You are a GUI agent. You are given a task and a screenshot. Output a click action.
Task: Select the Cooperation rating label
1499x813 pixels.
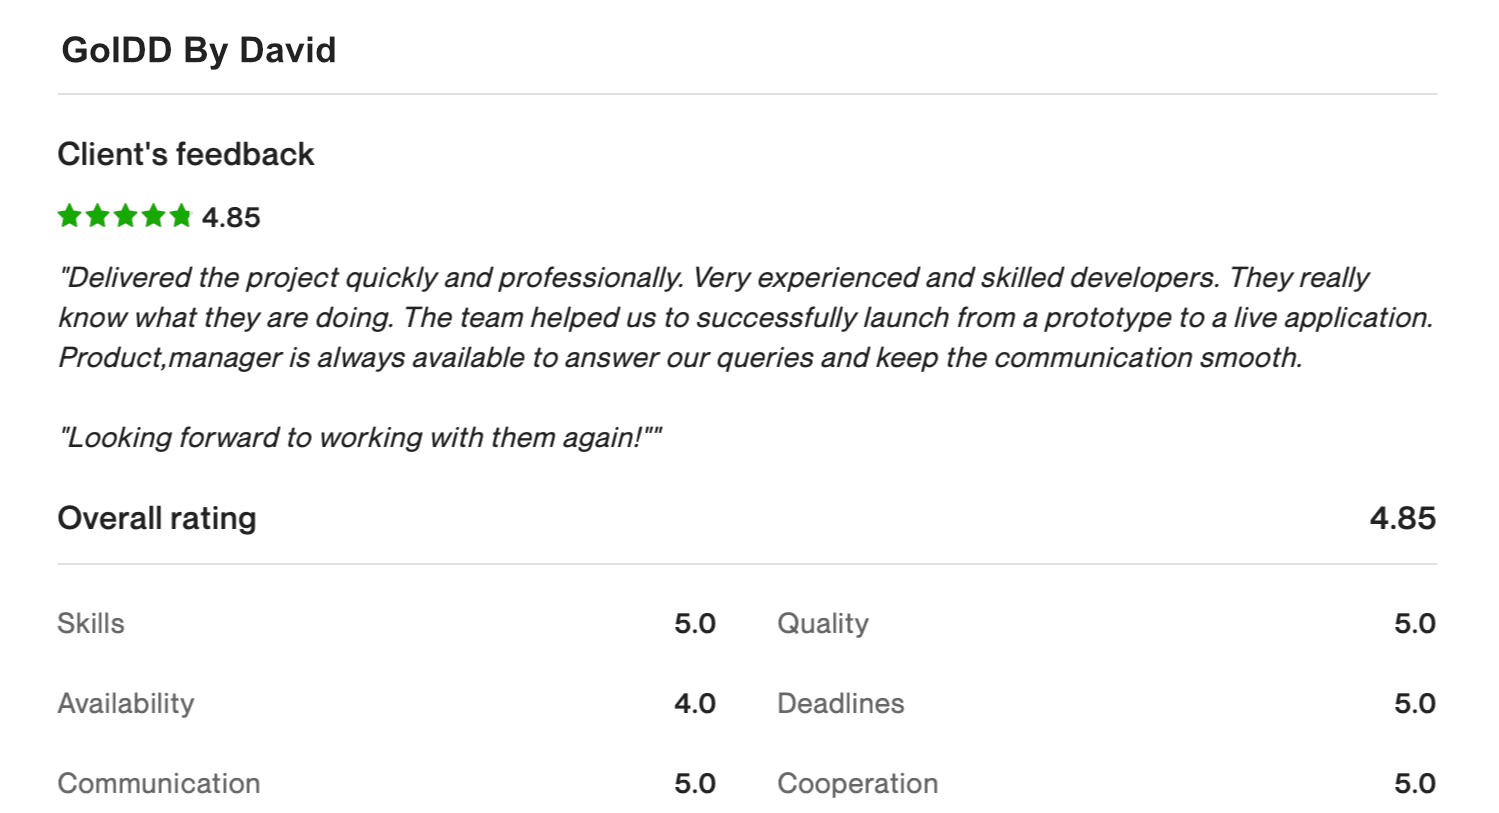[858, 784]
